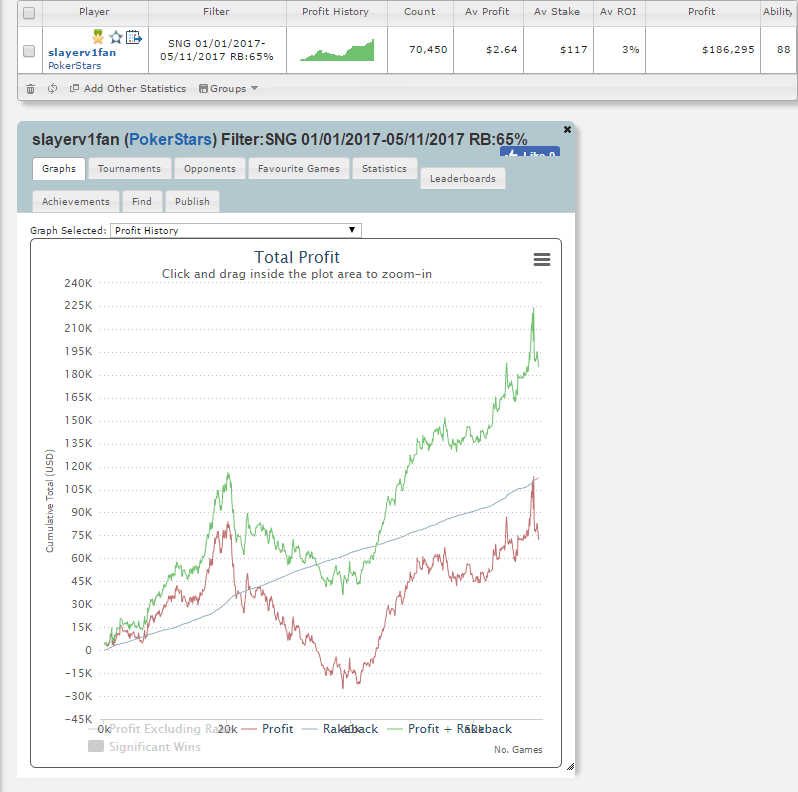Click the calendar export icon in Player cell
Viewport: 798px width, 792px height.
[x=134, y=37]
